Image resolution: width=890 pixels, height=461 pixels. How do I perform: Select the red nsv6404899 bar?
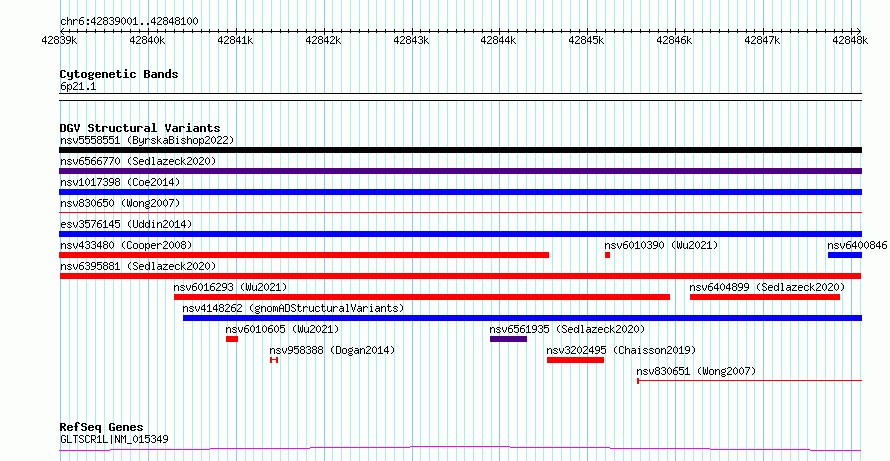765,297
